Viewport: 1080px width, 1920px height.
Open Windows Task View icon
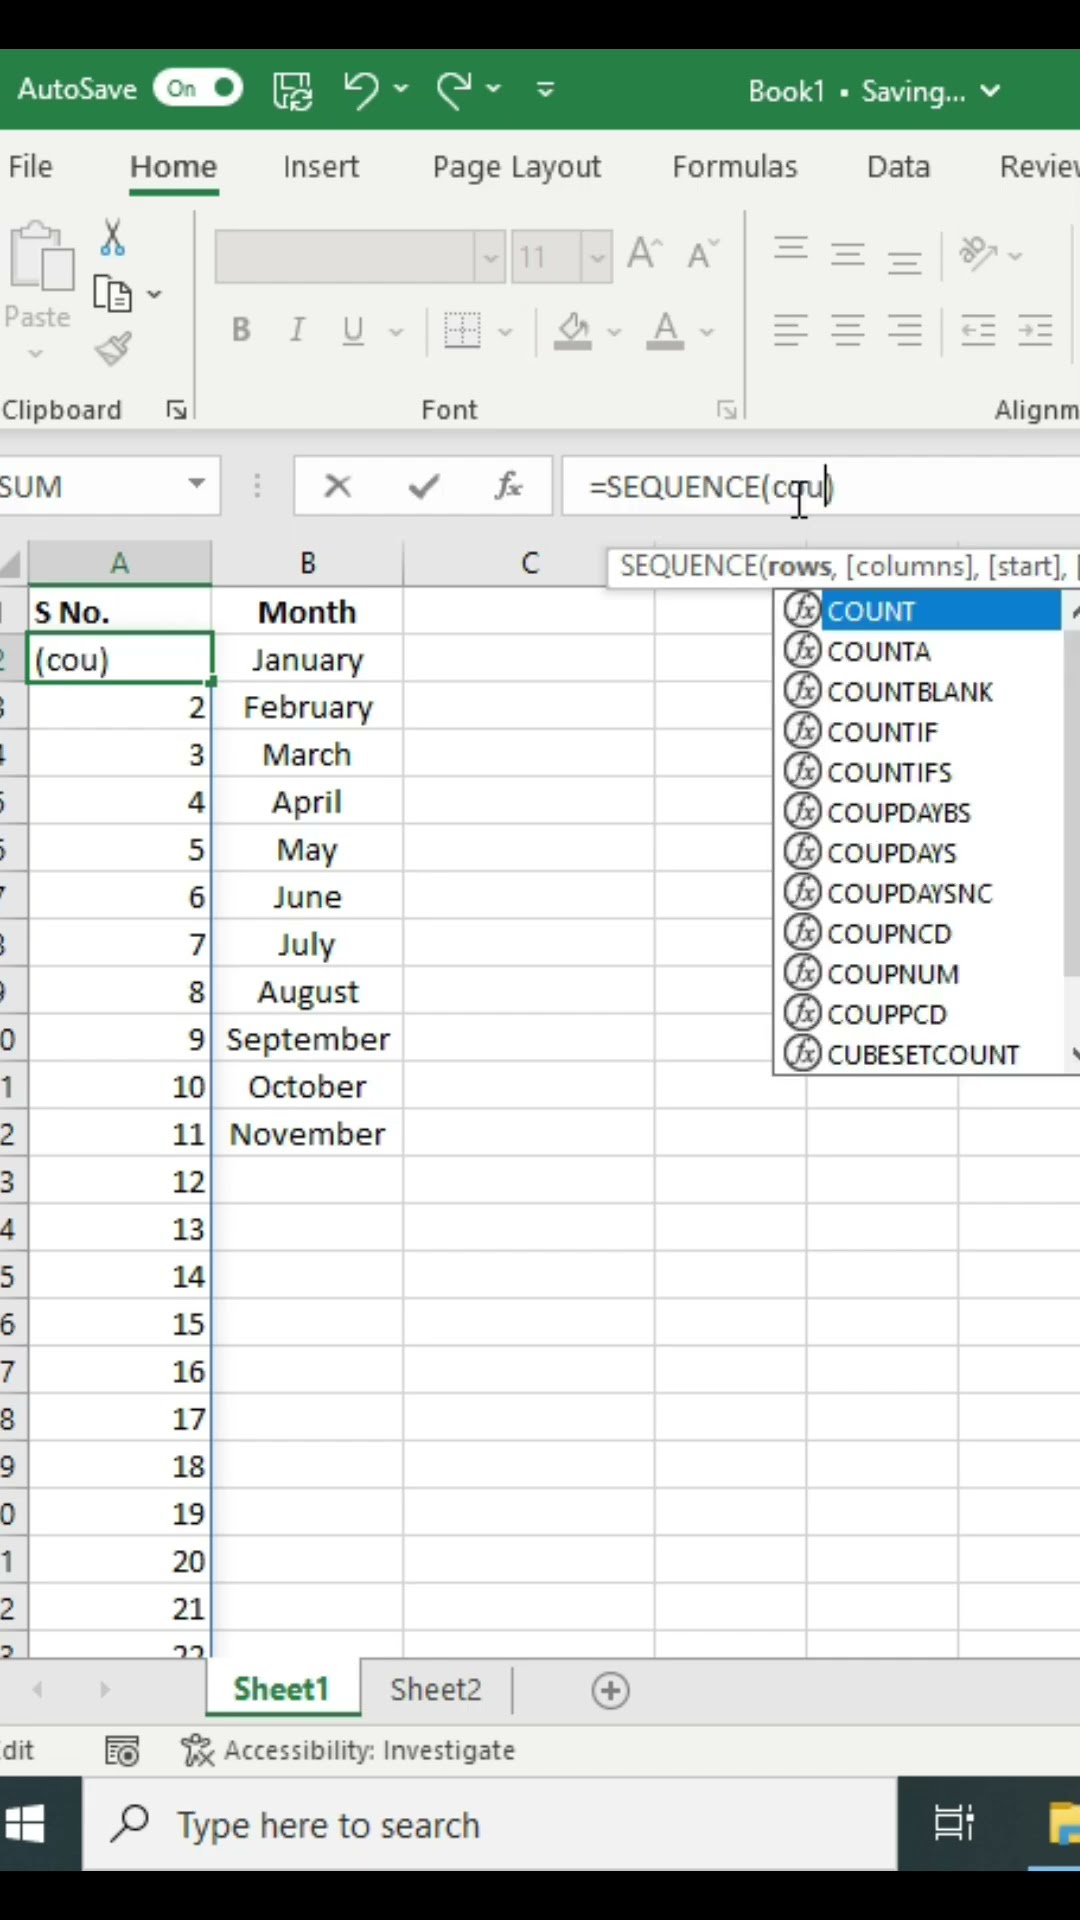pos(953,1823)
